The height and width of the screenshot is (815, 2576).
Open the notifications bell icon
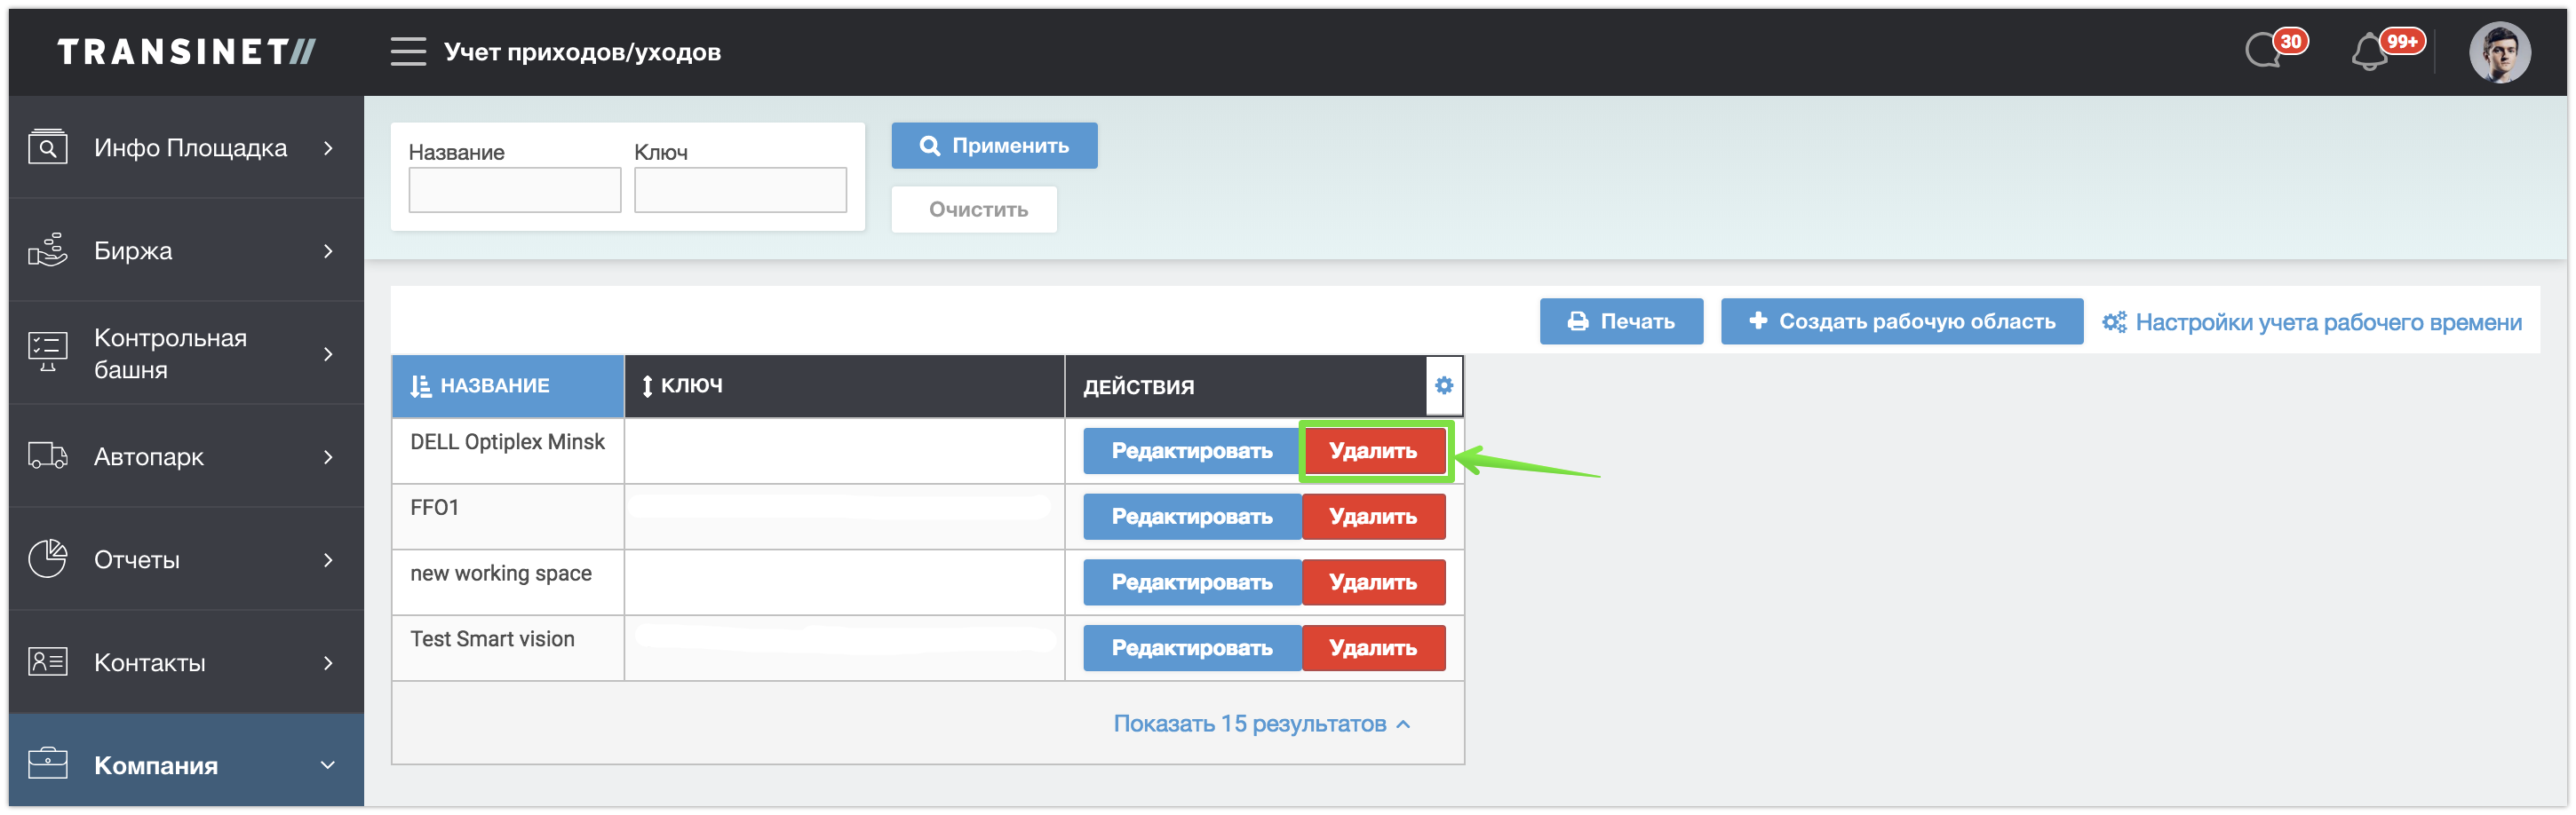point(2370,52)
